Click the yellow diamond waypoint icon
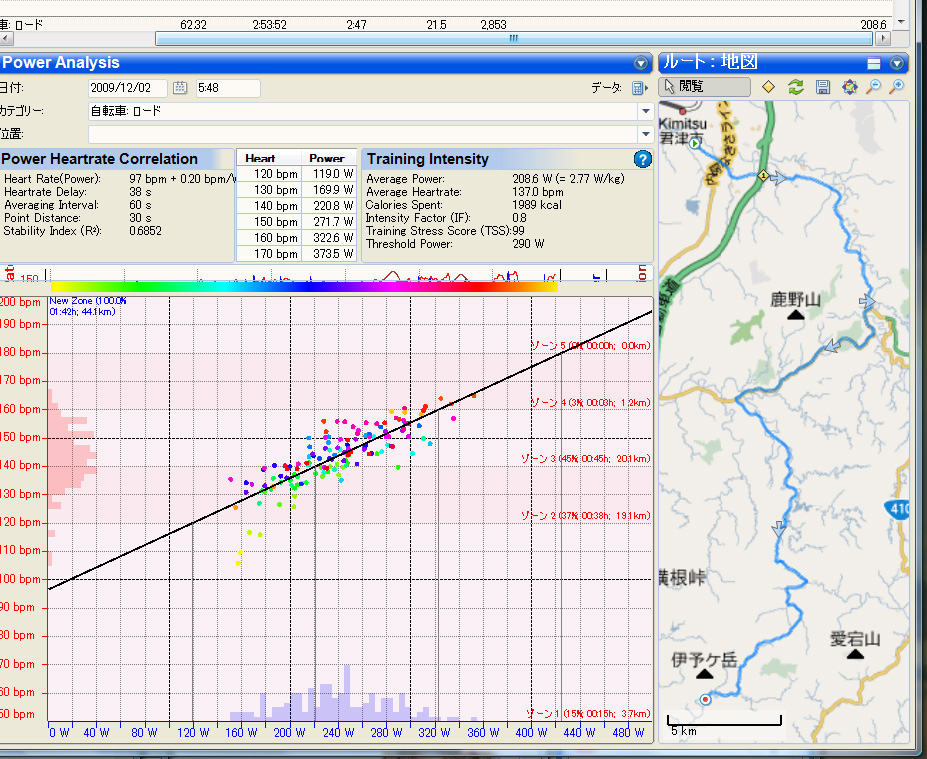Screen dimensions: 927x759 768,87
